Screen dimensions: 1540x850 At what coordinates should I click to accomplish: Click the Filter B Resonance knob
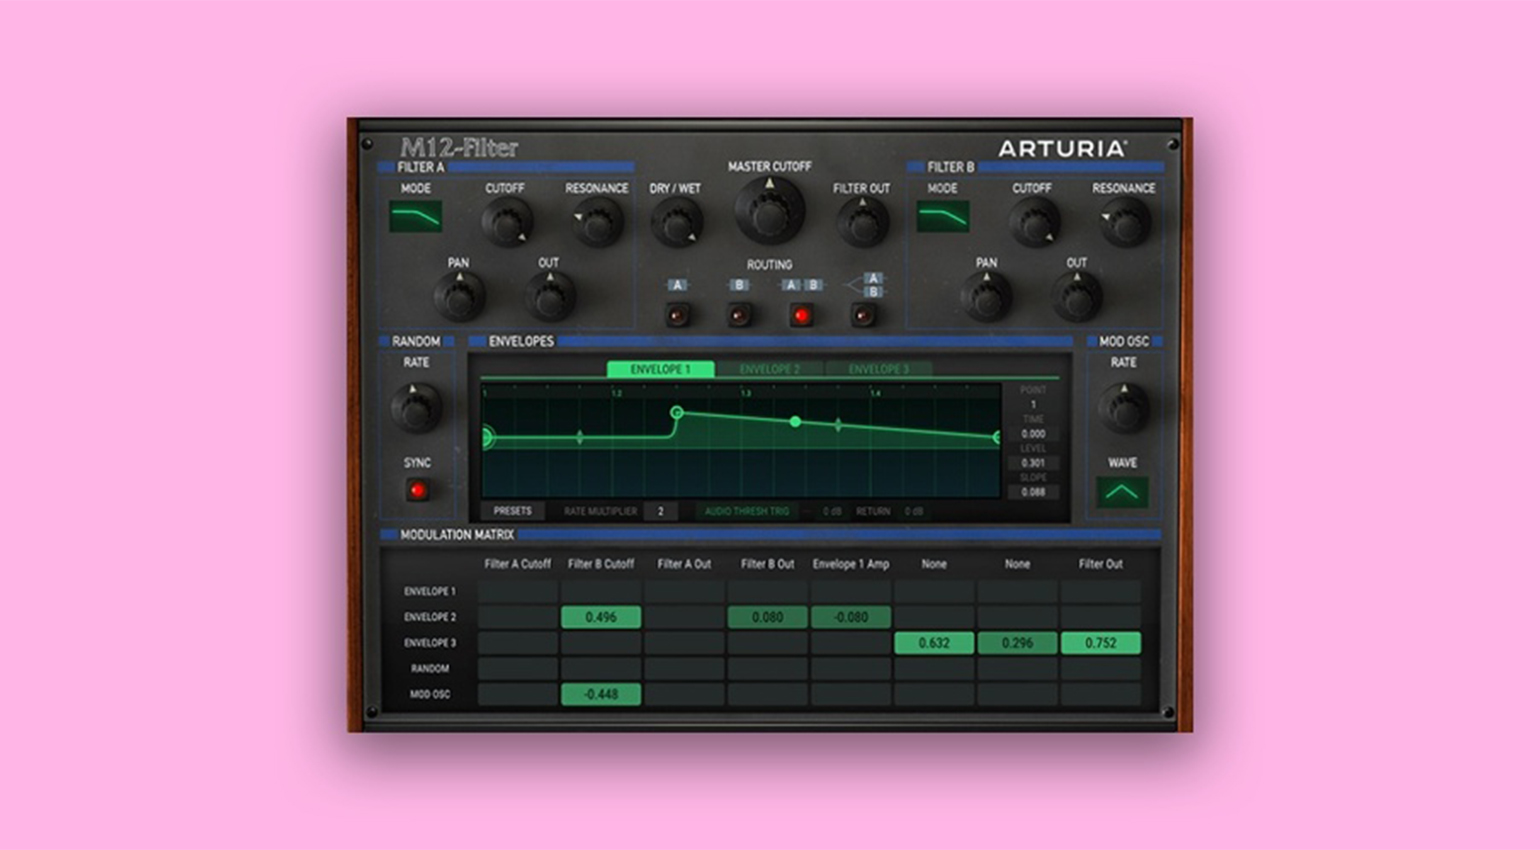(x=1124, y=222)
